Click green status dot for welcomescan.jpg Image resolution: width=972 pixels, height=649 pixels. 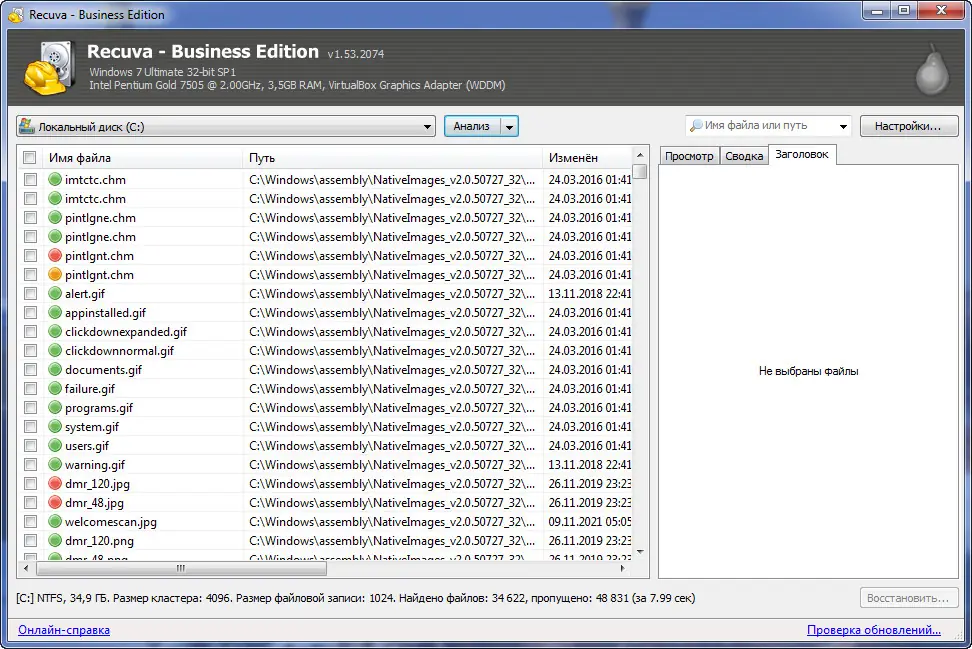[55, 521]
